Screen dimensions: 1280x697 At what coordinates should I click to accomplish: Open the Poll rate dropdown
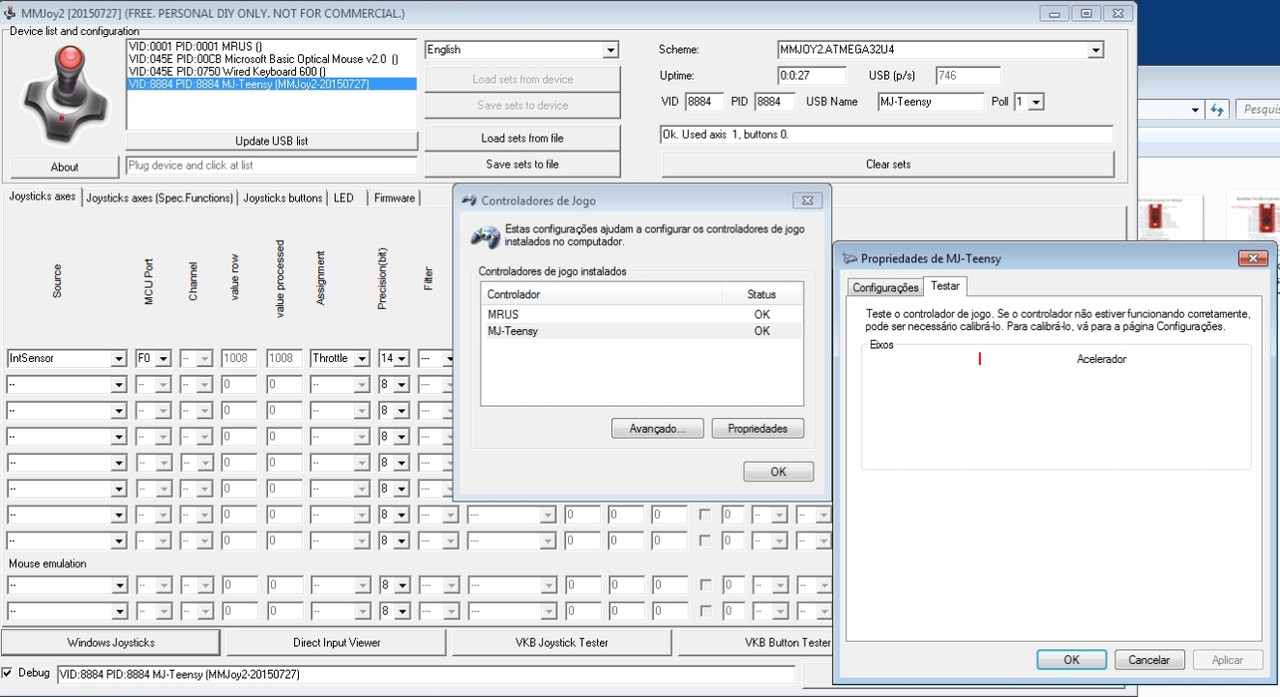coord(1035,102)
